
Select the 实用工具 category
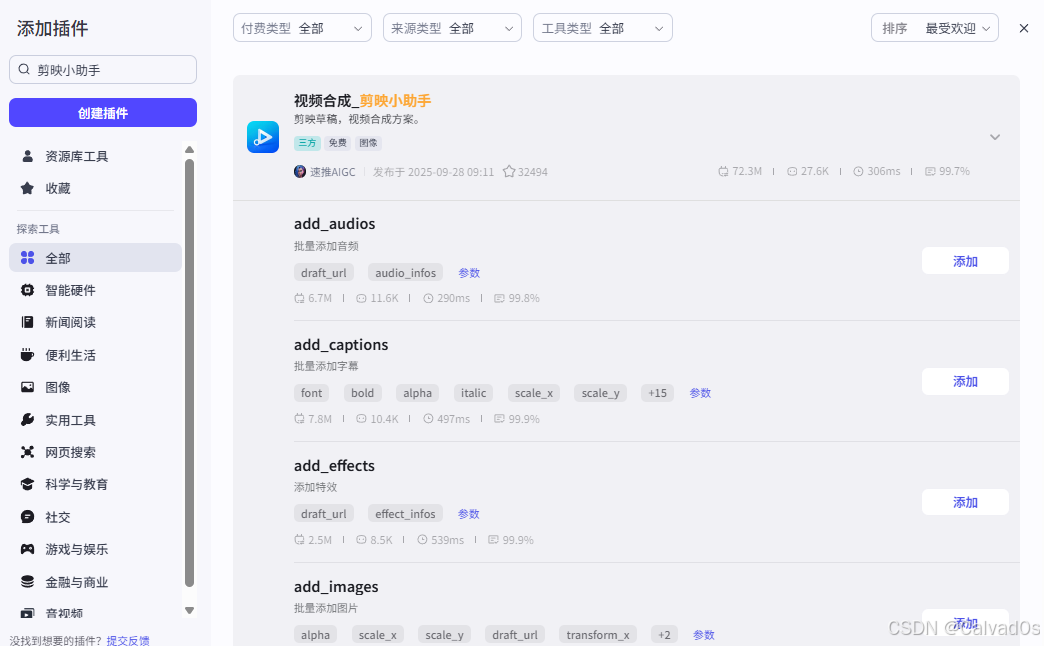point(95,420)
